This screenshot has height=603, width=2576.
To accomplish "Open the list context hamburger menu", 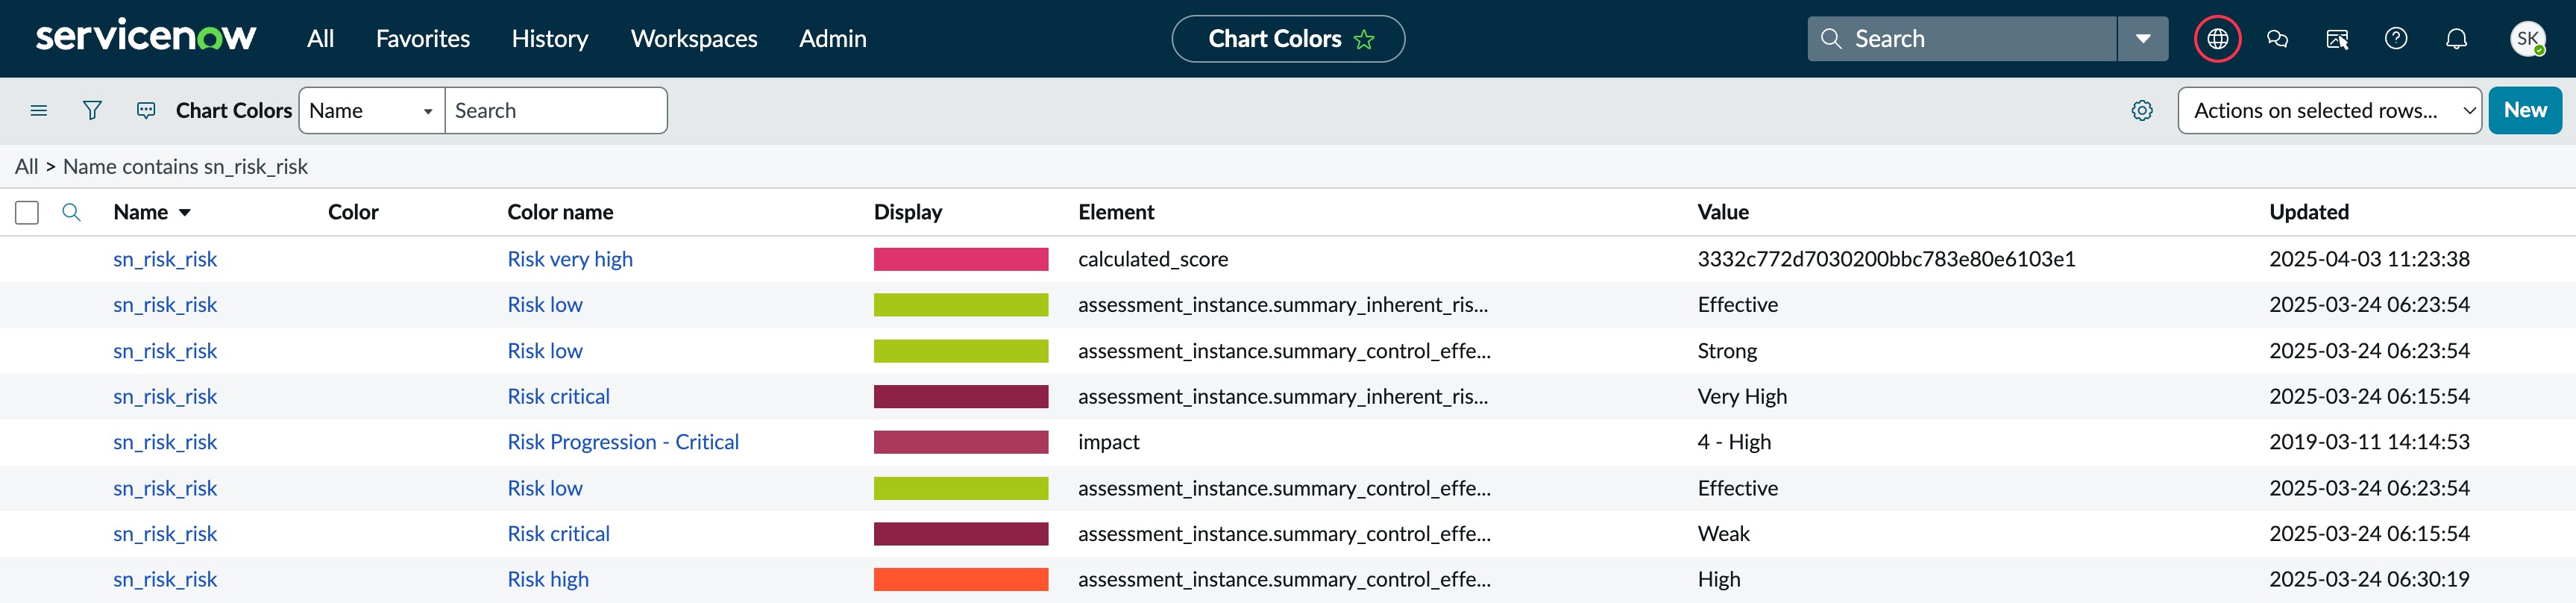I will tap(39, 110).
